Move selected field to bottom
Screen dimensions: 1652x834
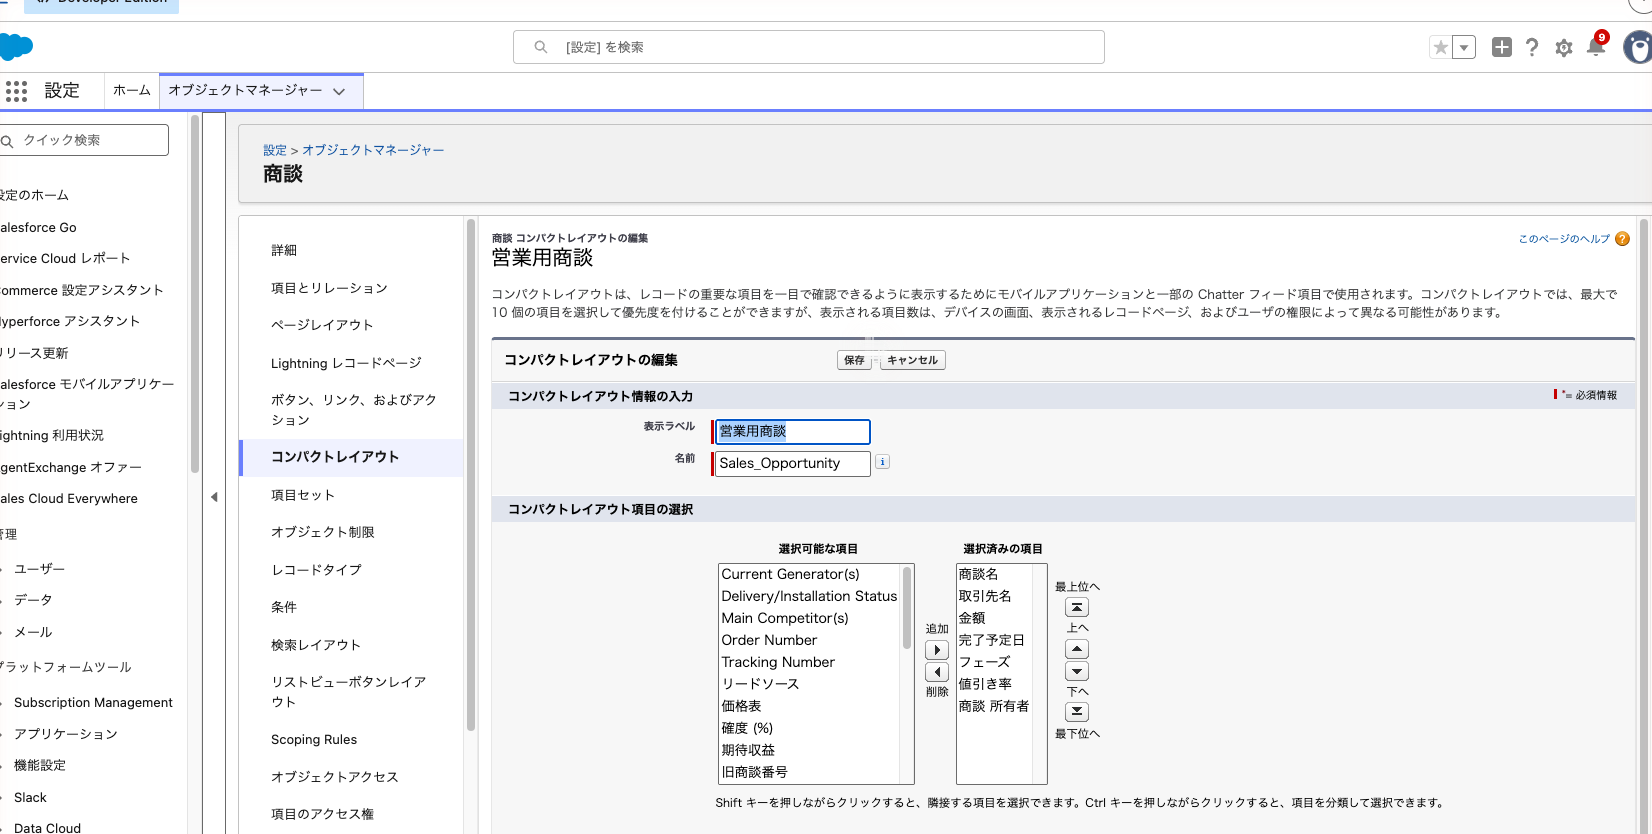click(x=1077, y=712)
